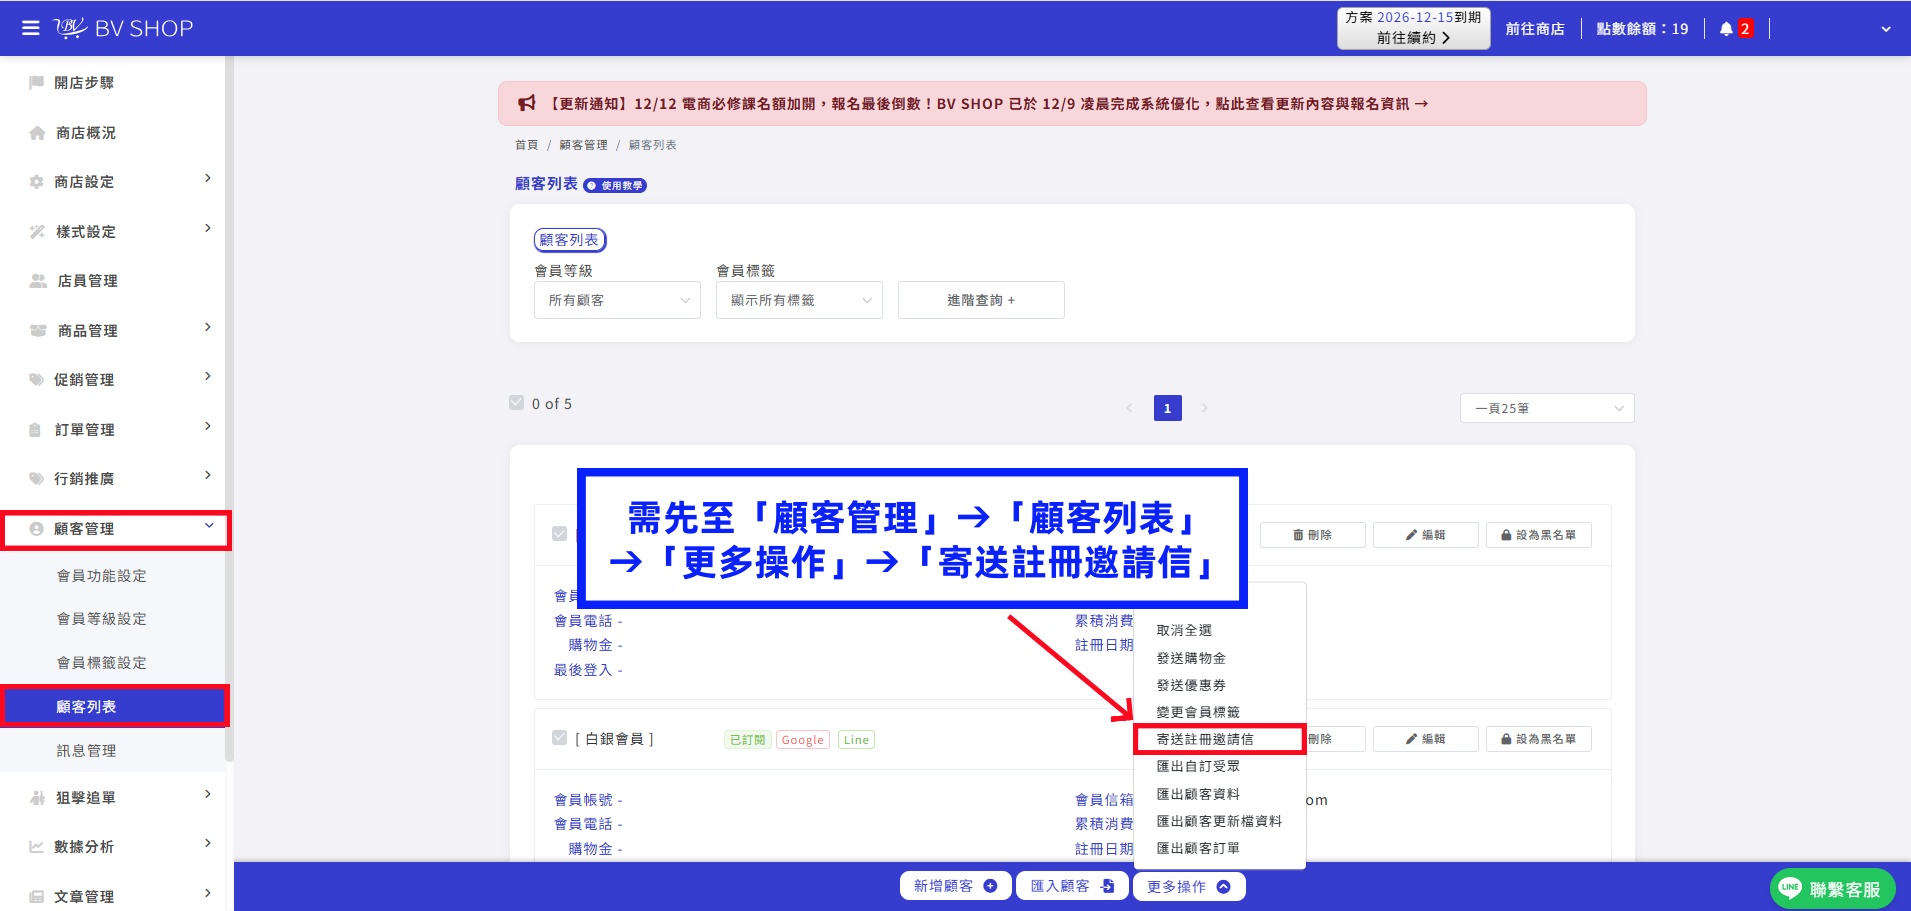Click the plus icon on 新增顧客

pyautogui.click(x=990, y=886)
